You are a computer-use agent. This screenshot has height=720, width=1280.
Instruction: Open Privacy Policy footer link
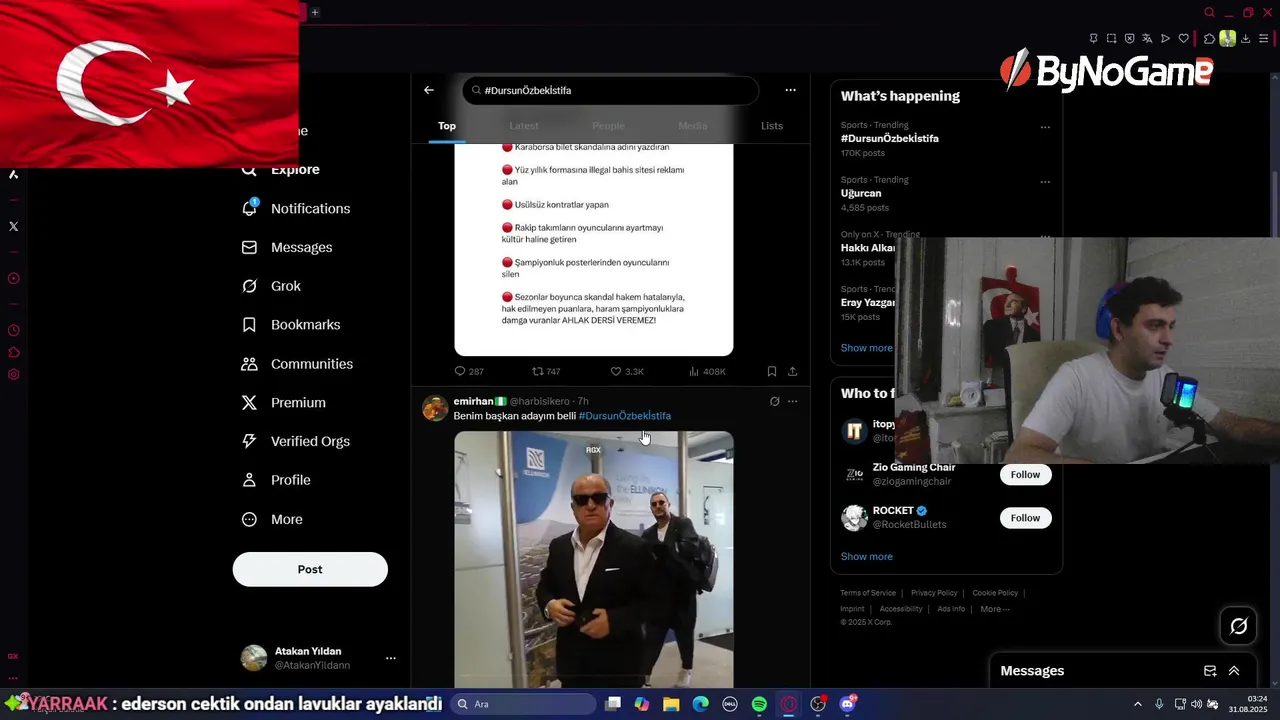pos(934,593)
